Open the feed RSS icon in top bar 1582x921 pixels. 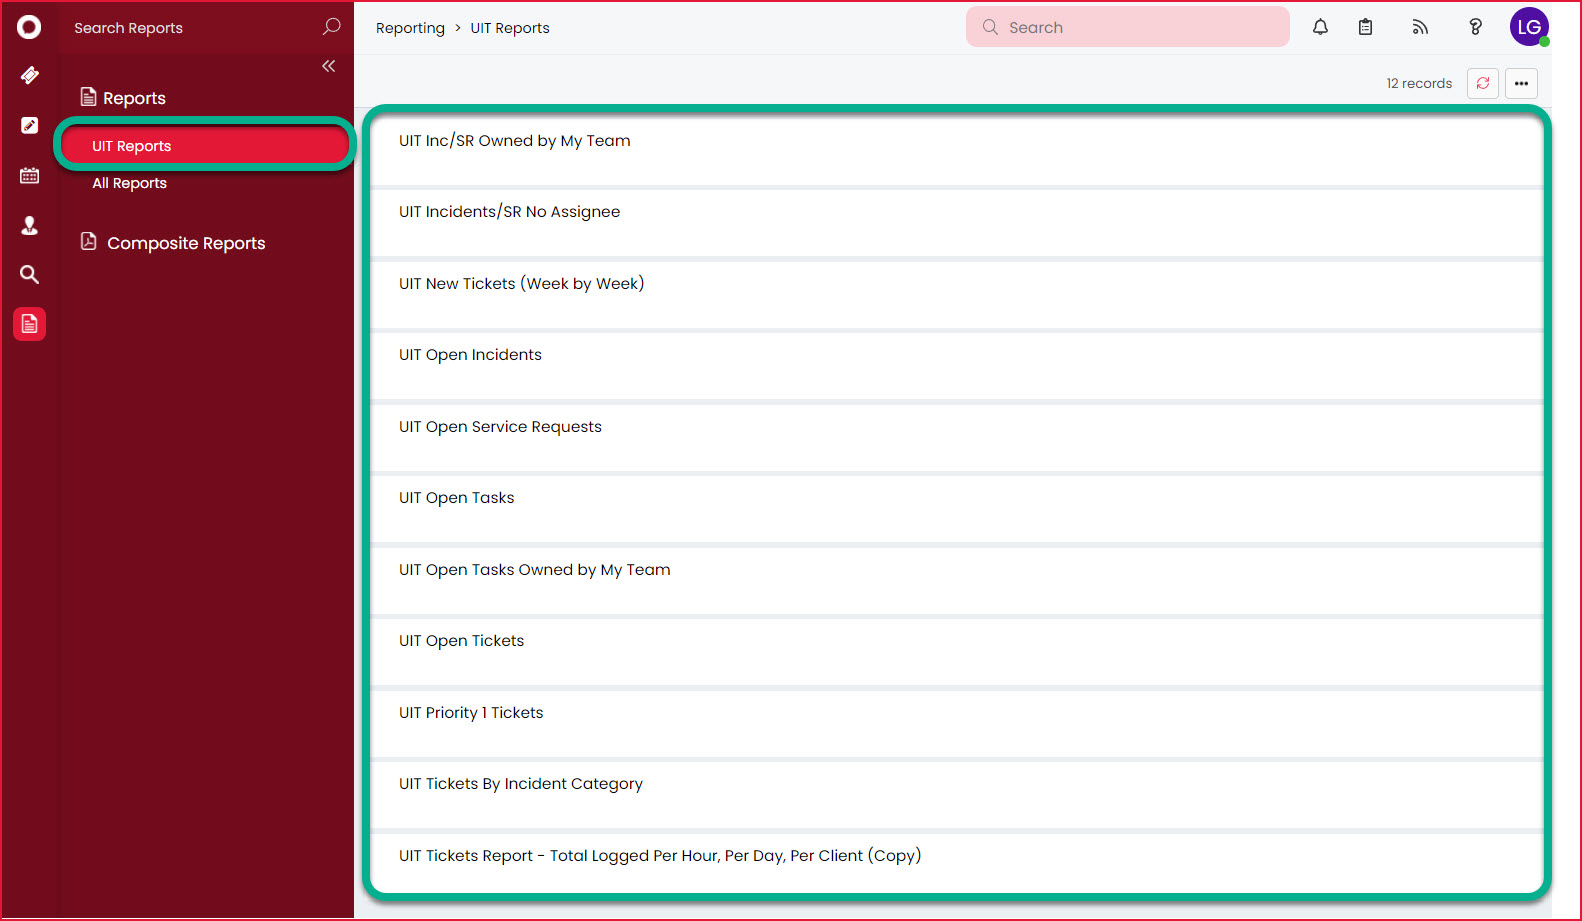[1420, 27]
